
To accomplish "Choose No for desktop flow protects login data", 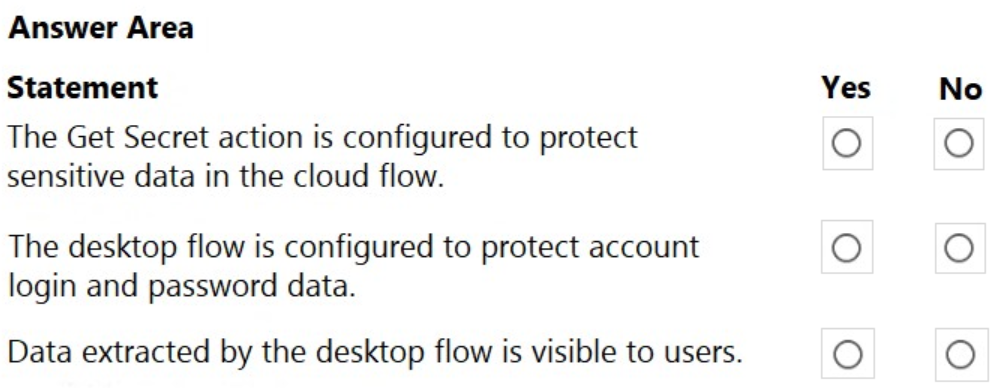I will coord(959,248).
